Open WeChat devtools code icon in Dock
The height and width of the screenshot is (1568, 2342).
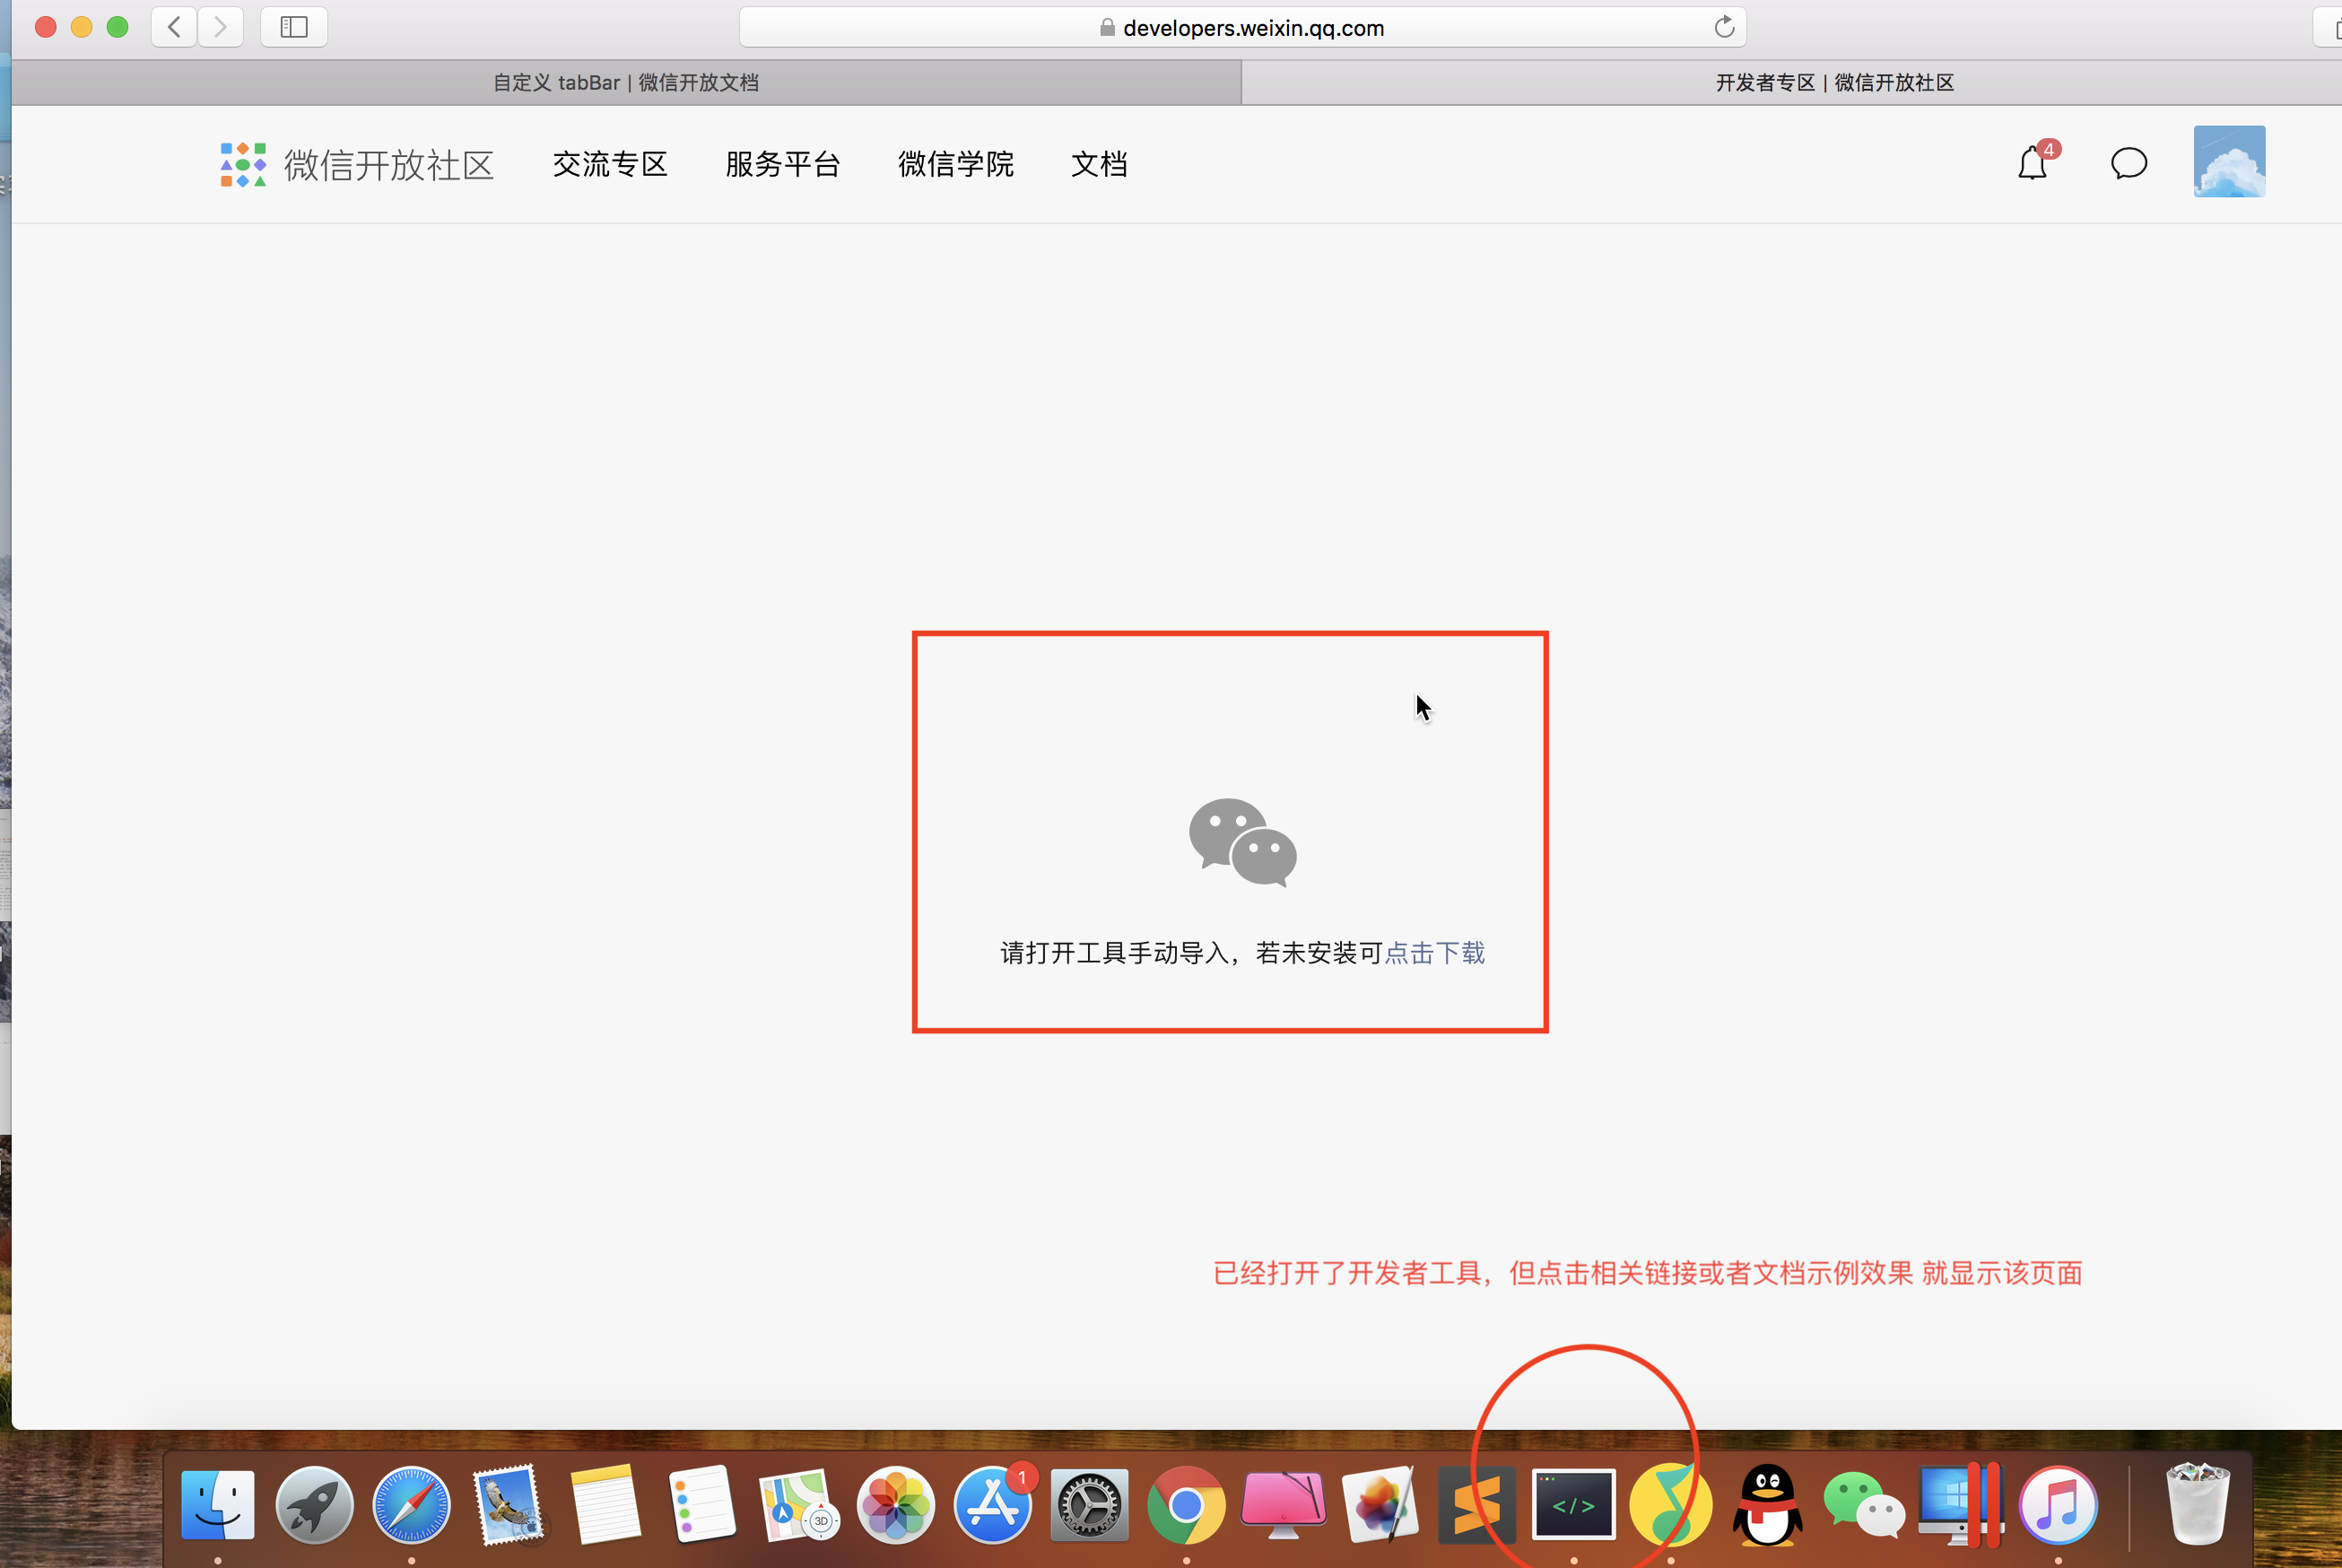pyautogui.click(x=1573, y=1504)
